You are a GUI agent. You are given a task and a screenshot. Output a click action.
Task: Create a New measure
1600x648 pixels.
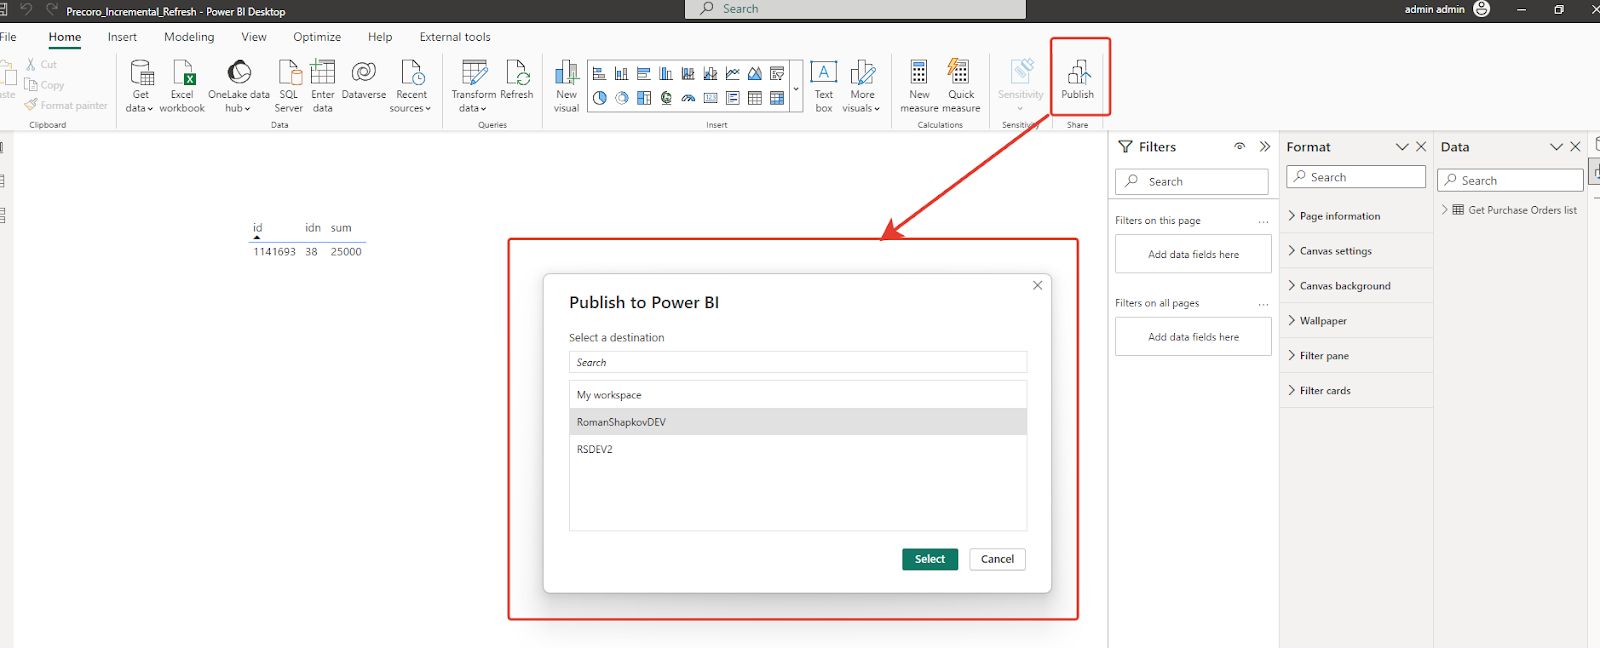point(919,86)
